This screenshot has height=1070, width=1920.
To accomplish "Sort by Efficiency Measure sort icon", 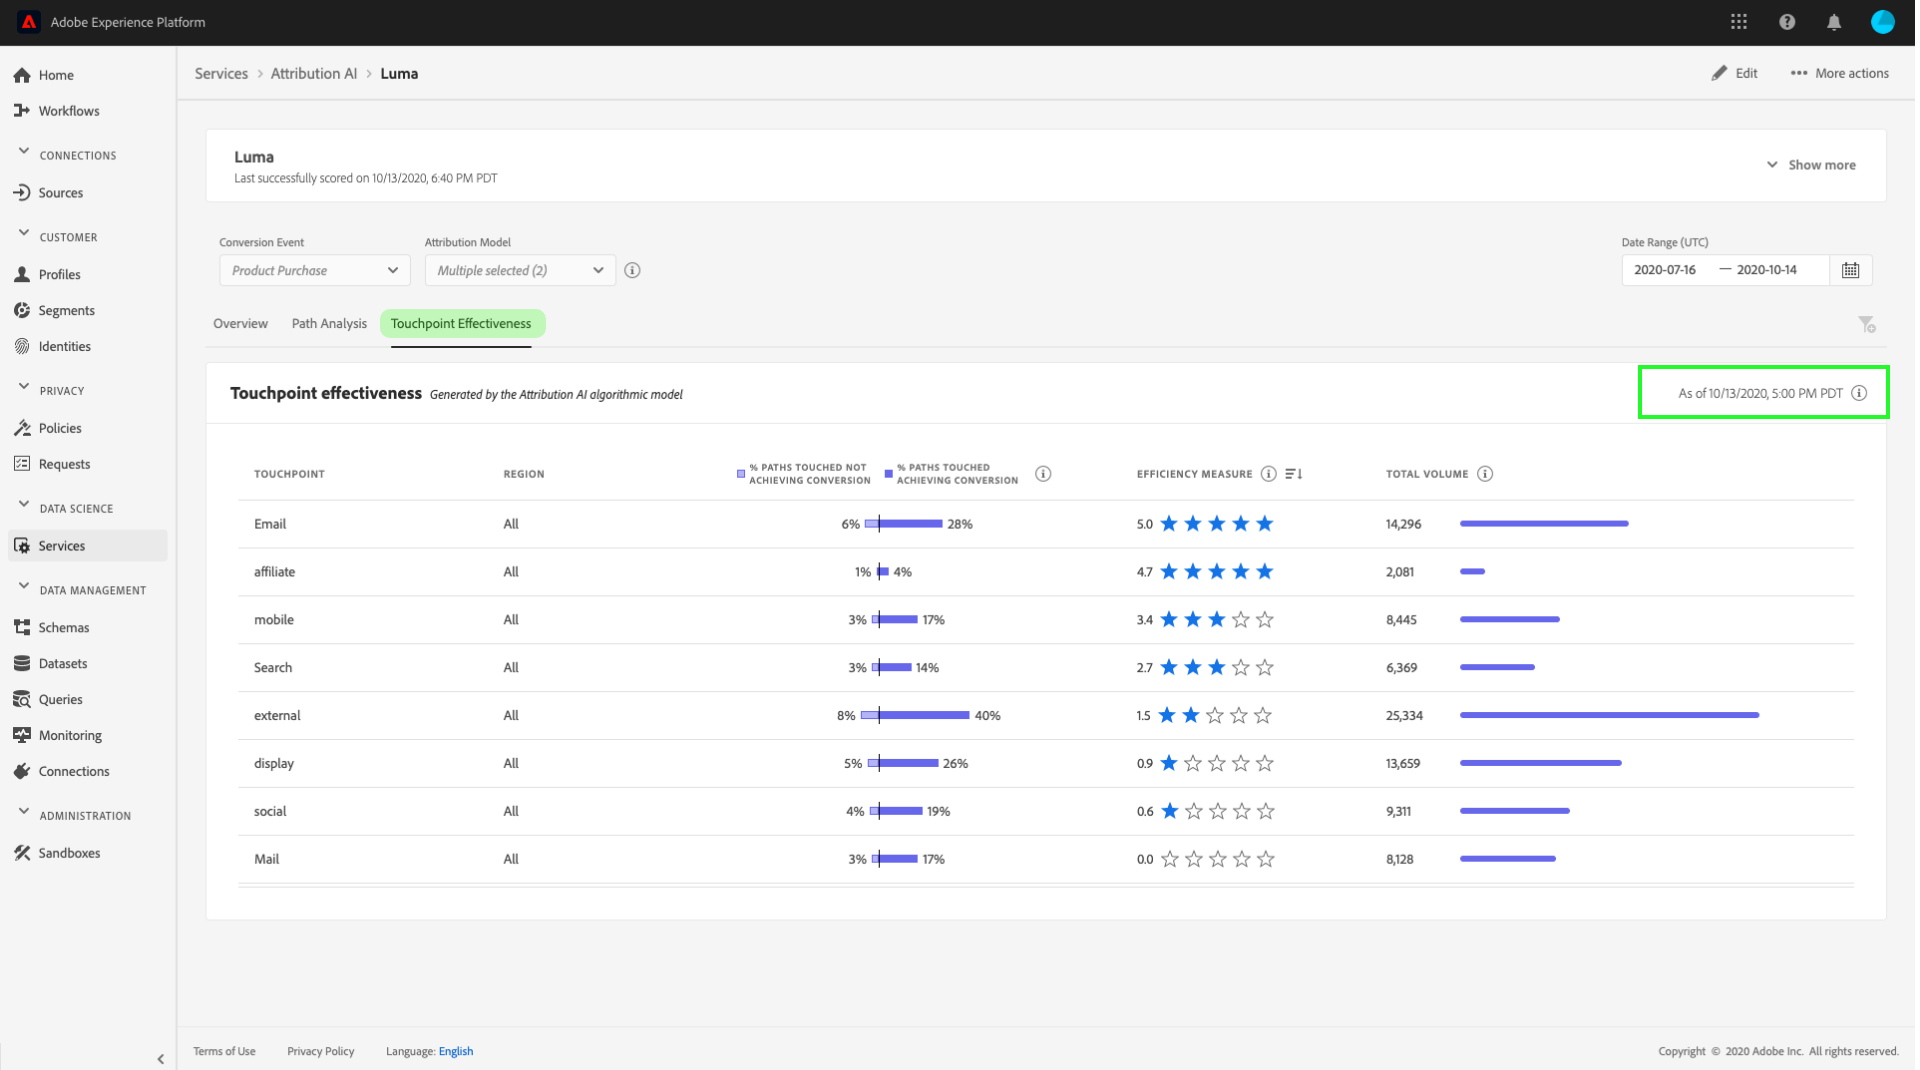I will [x=1294, y=474].
